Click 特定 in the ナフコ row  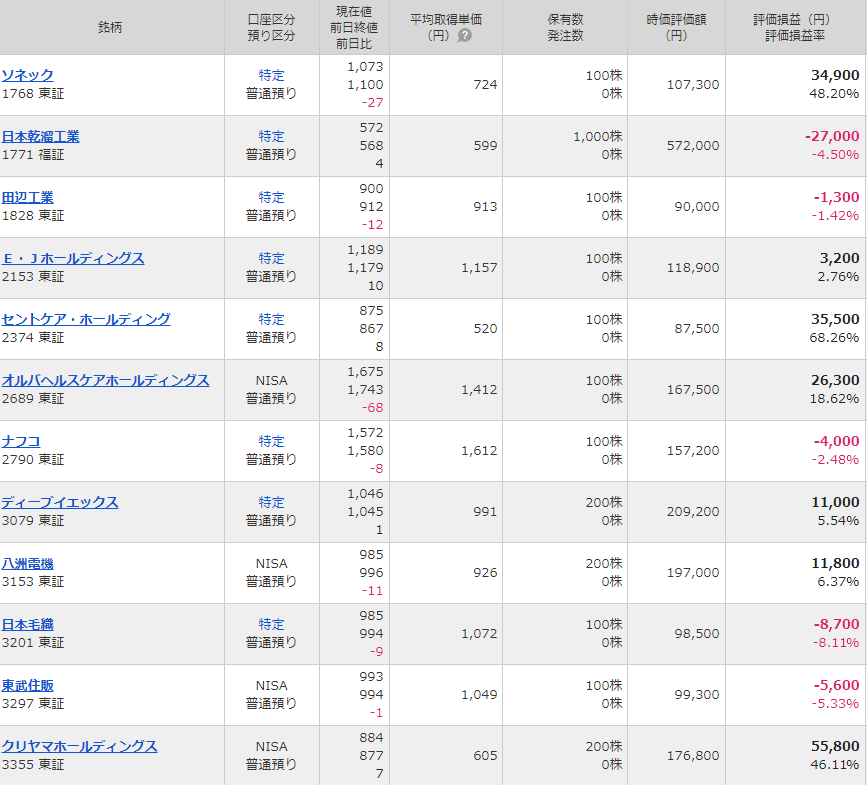271,441
